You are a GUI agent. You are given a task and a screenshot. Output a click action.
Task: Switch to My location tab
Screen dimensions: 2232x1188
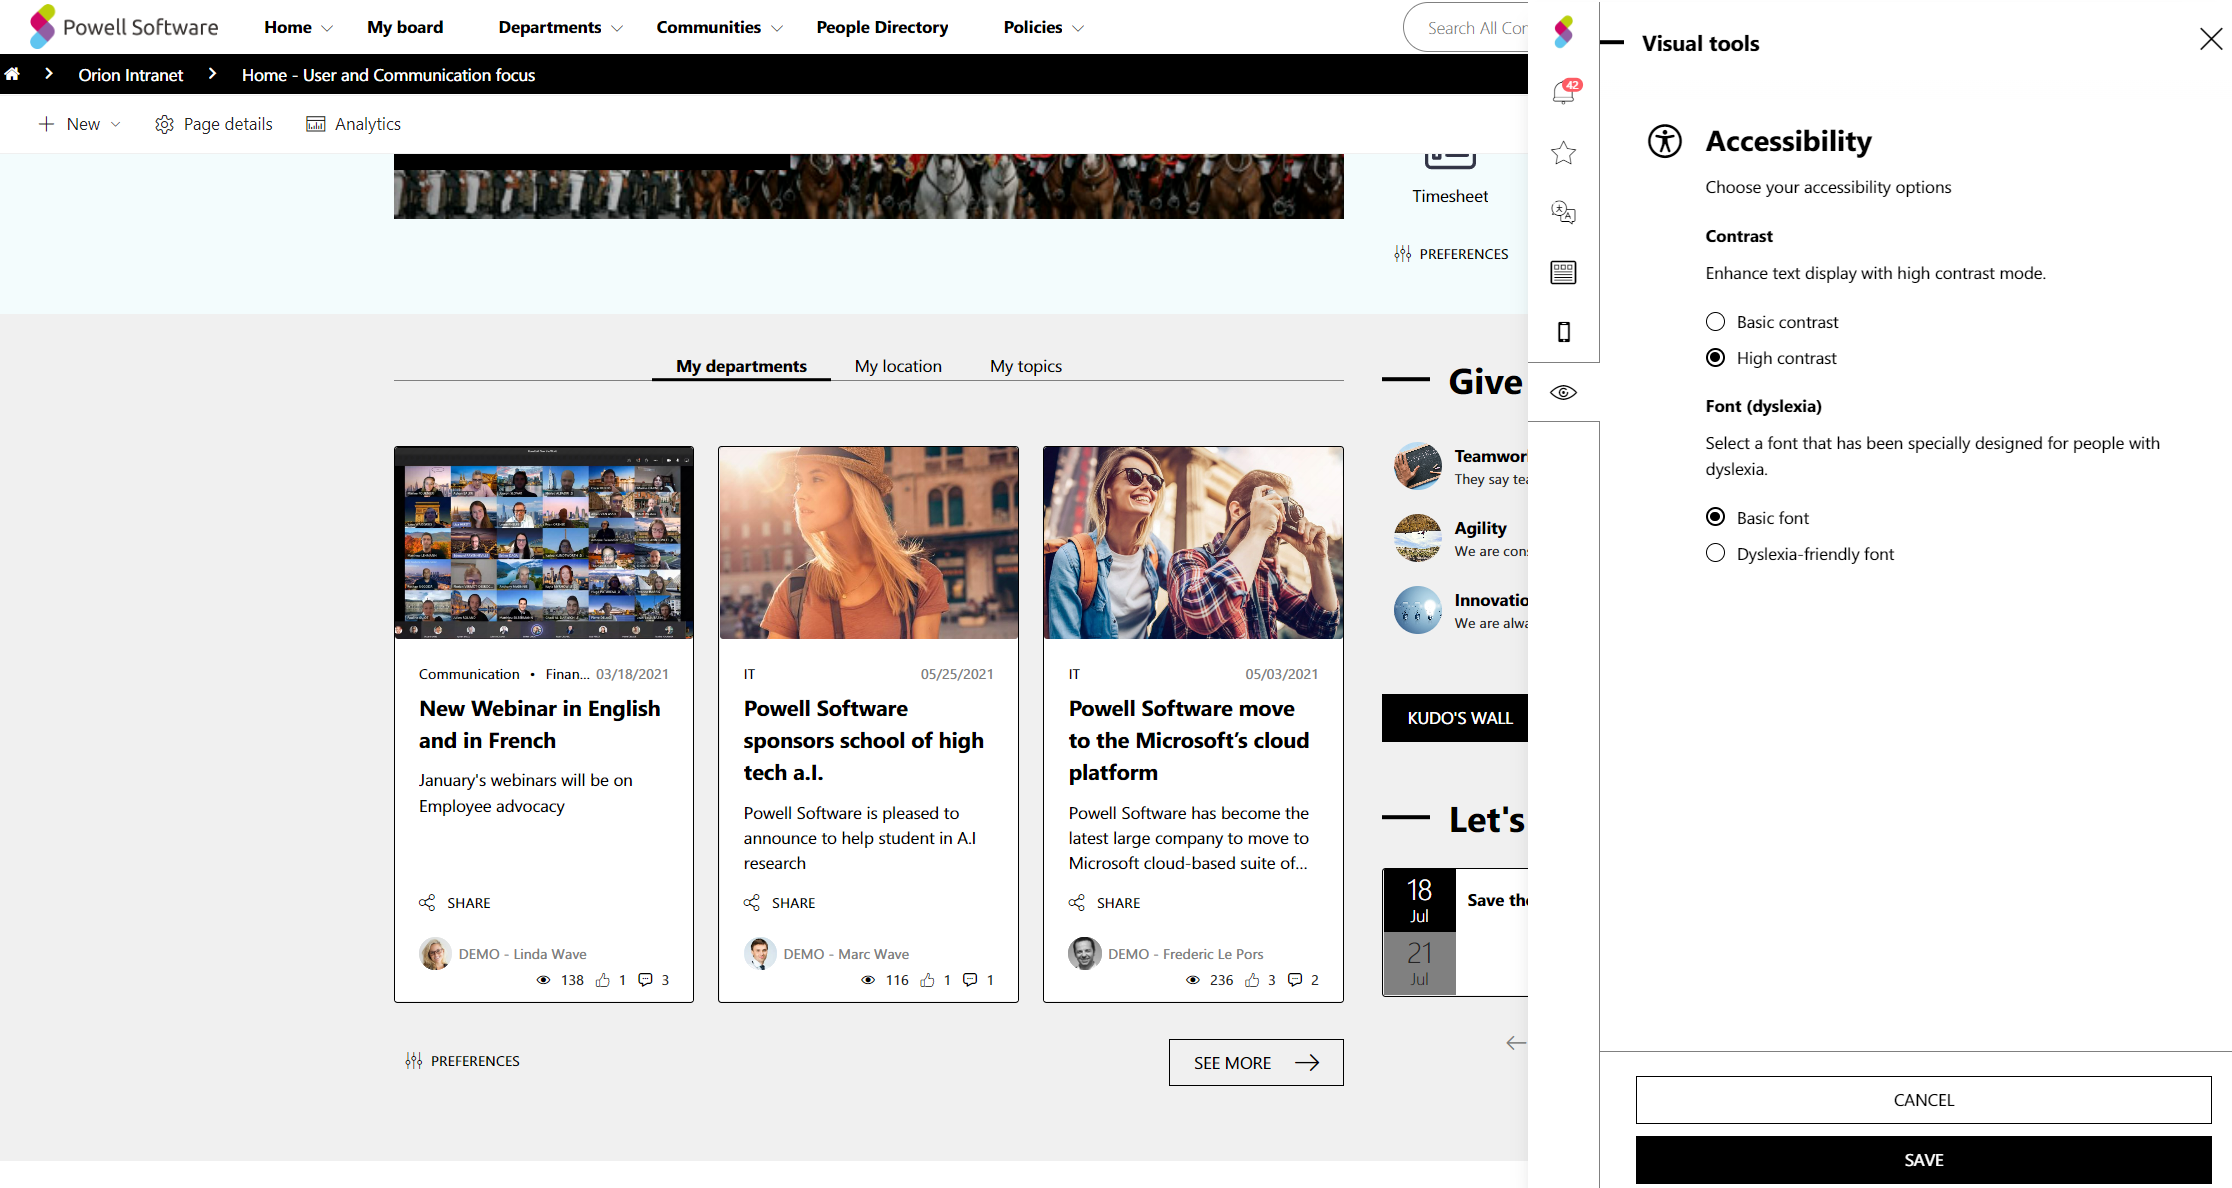click(898, 366)
